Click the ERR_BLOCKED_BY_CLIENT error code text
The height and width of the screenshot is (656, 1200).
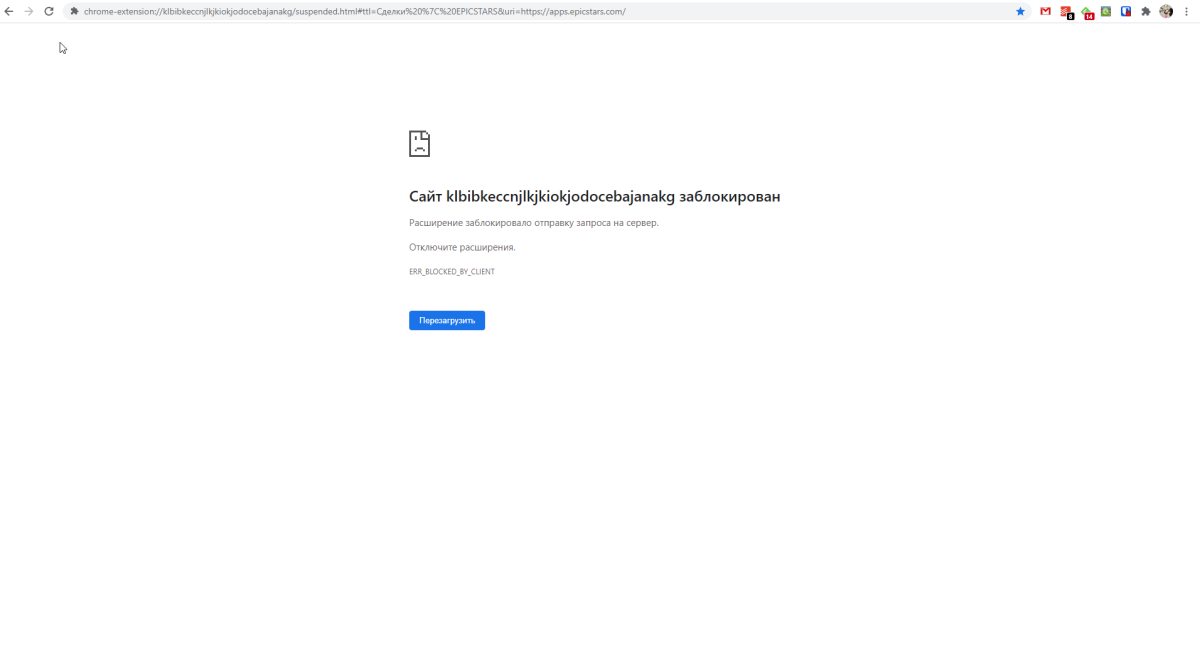coord(452,272)
